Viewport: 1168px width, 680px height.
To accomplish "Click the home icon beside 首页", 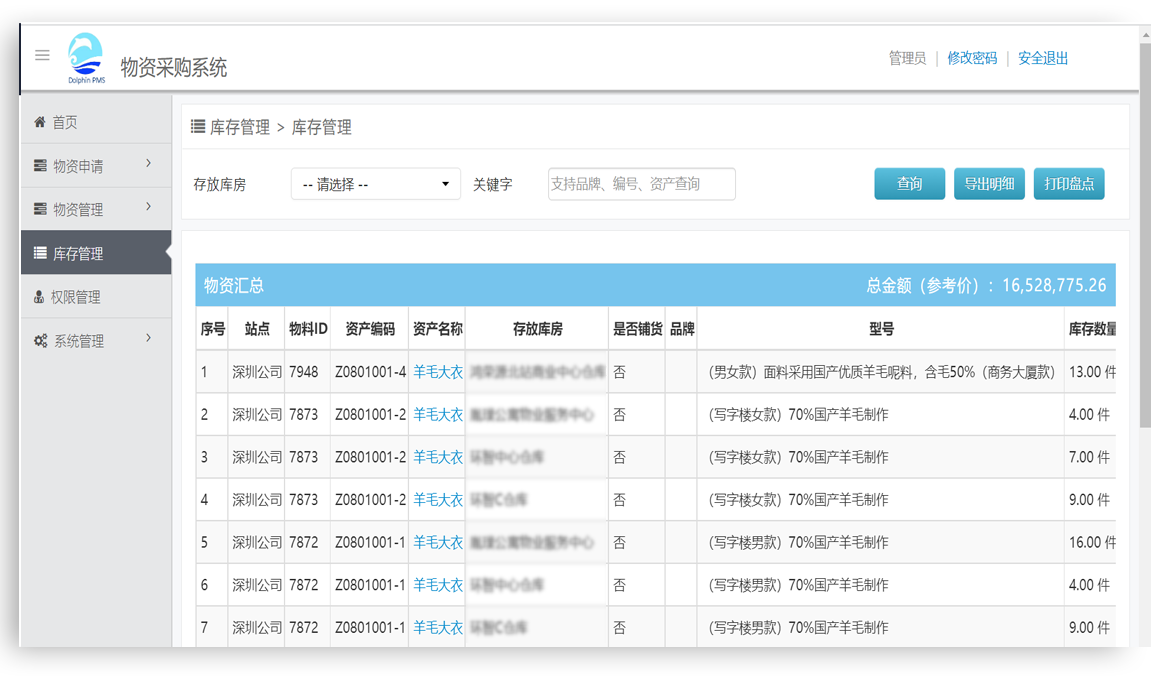I will [x=40, y=122].
